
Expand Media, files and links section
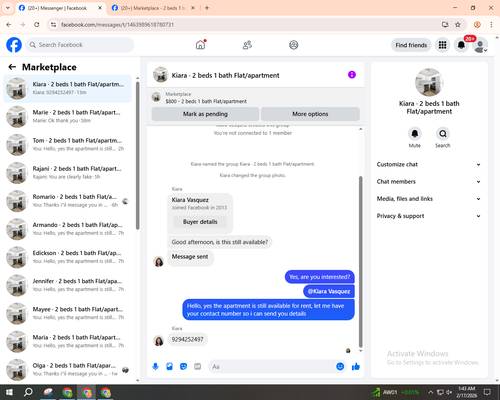429,199
